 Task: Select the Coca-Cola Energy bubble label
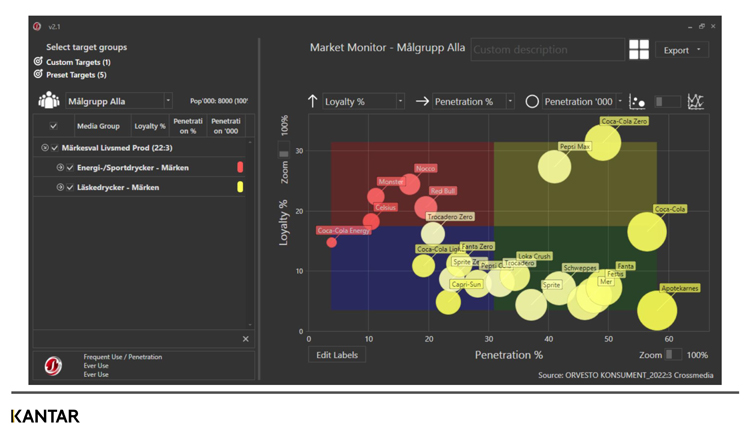tap(343, 230)
